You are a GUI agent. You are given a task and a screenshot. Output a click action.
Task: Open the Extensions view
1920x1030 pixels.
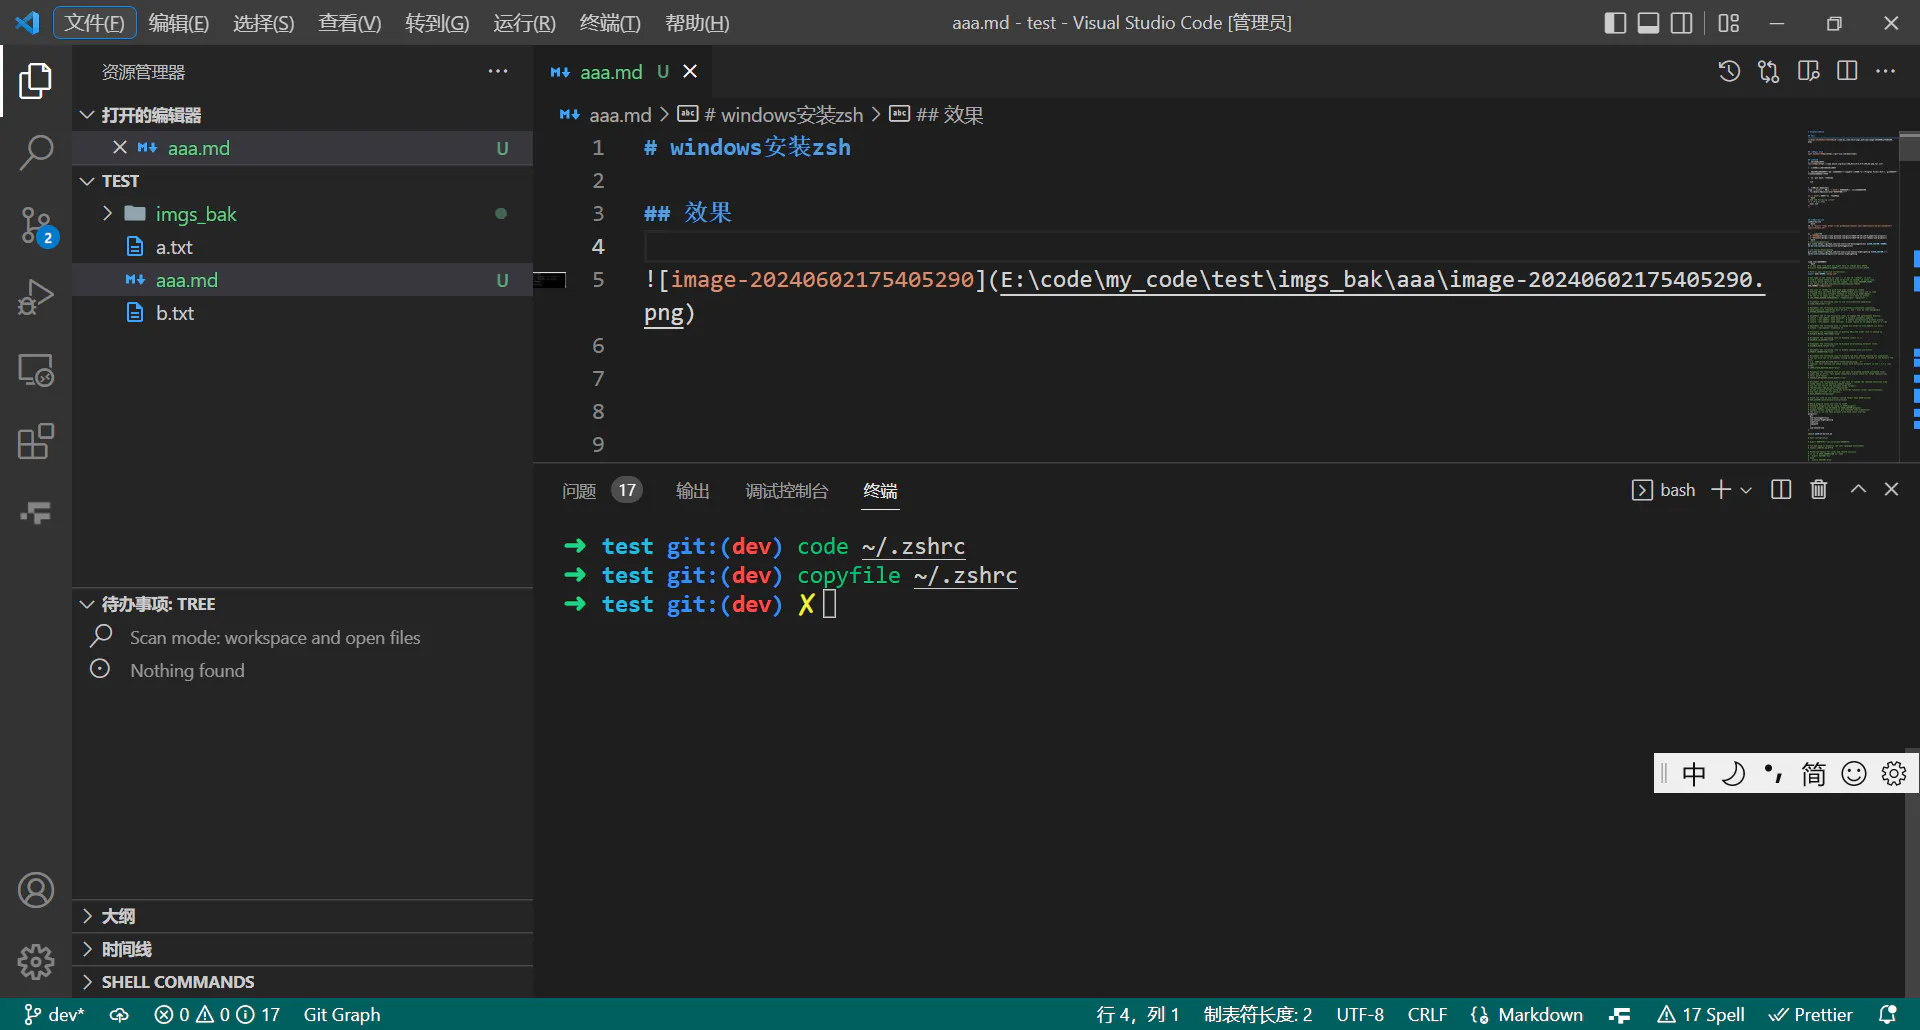click(36, 441)
